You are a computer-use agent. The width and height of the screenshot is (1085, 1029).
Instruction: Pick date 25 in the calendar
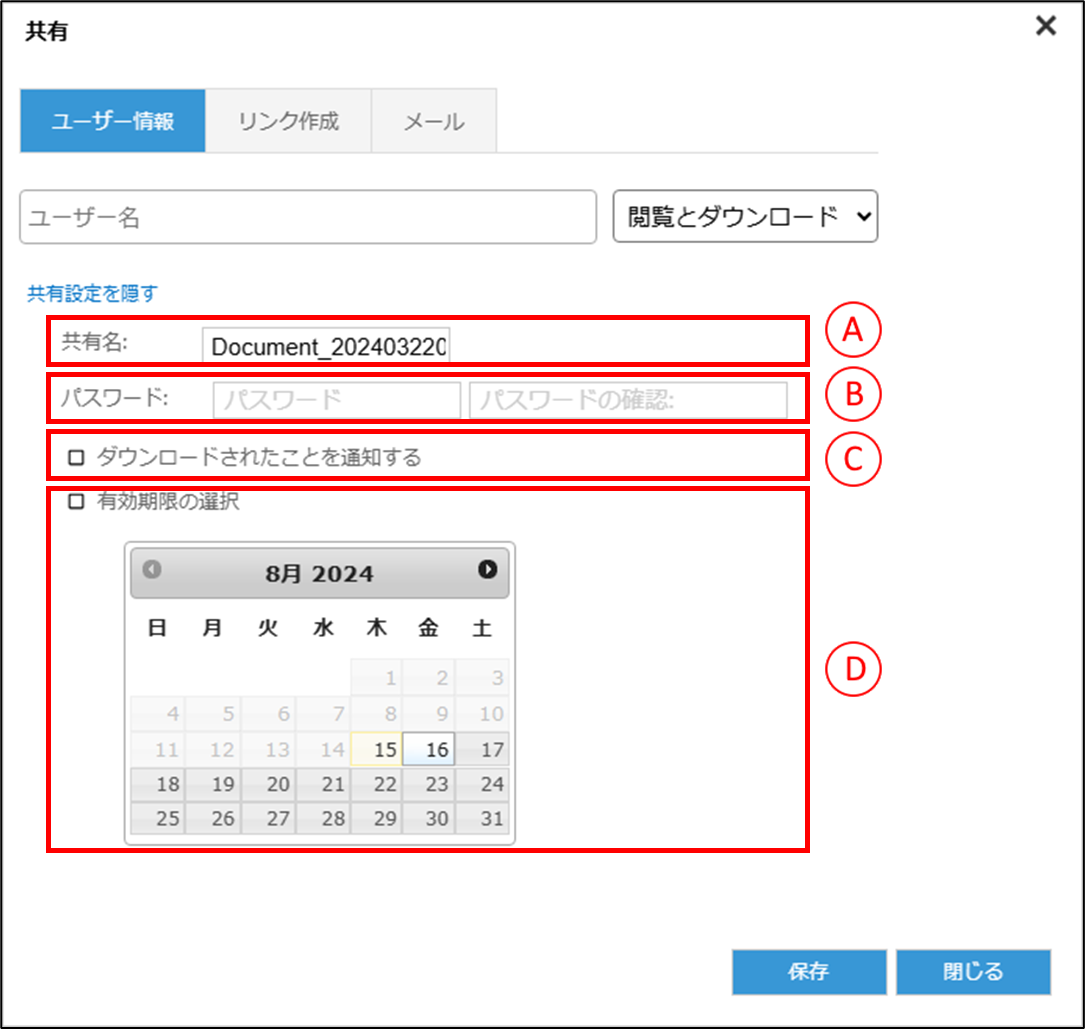tap(158, 818)
